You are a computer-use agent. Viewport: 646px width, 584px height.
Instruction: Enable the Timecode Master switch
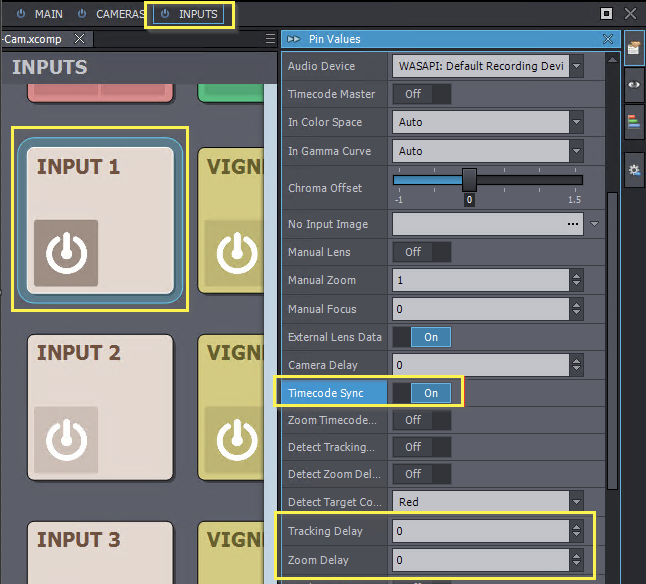(420, 94)
